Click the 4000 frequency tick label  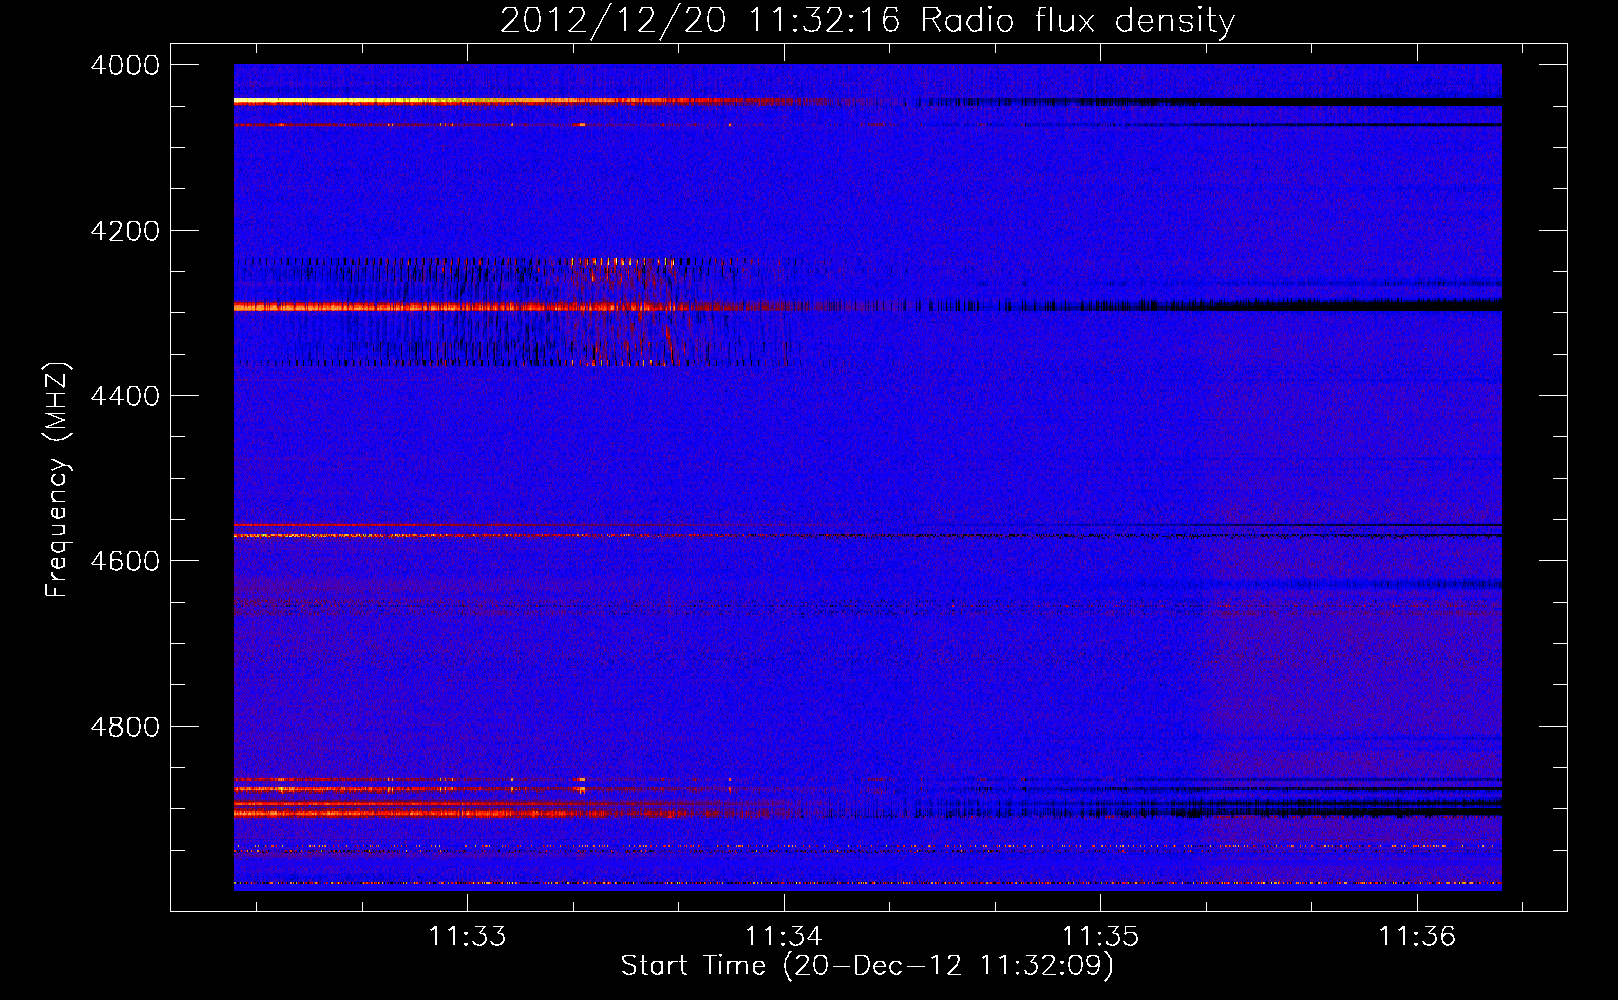click(125, 65)
